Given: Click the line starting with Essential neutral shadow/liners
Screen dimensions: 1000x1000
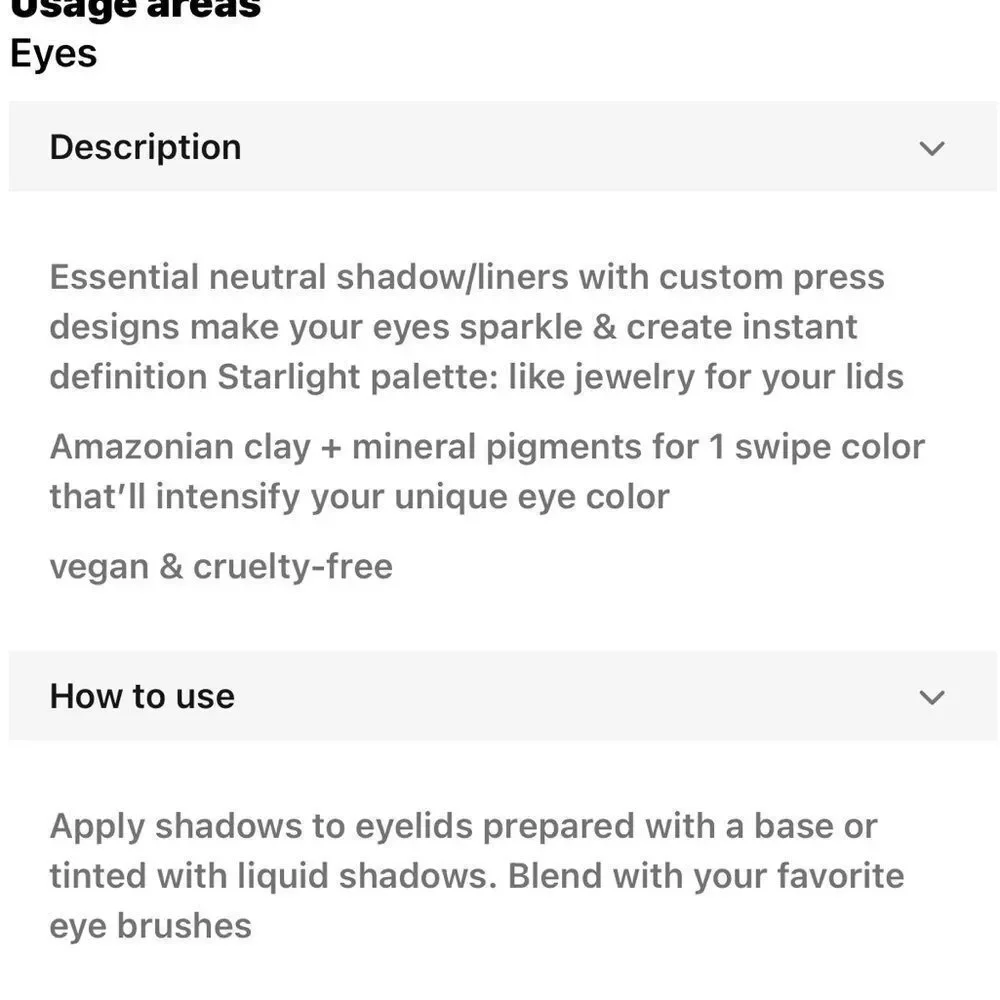Looking at the screenshot, I should point(467,277).
